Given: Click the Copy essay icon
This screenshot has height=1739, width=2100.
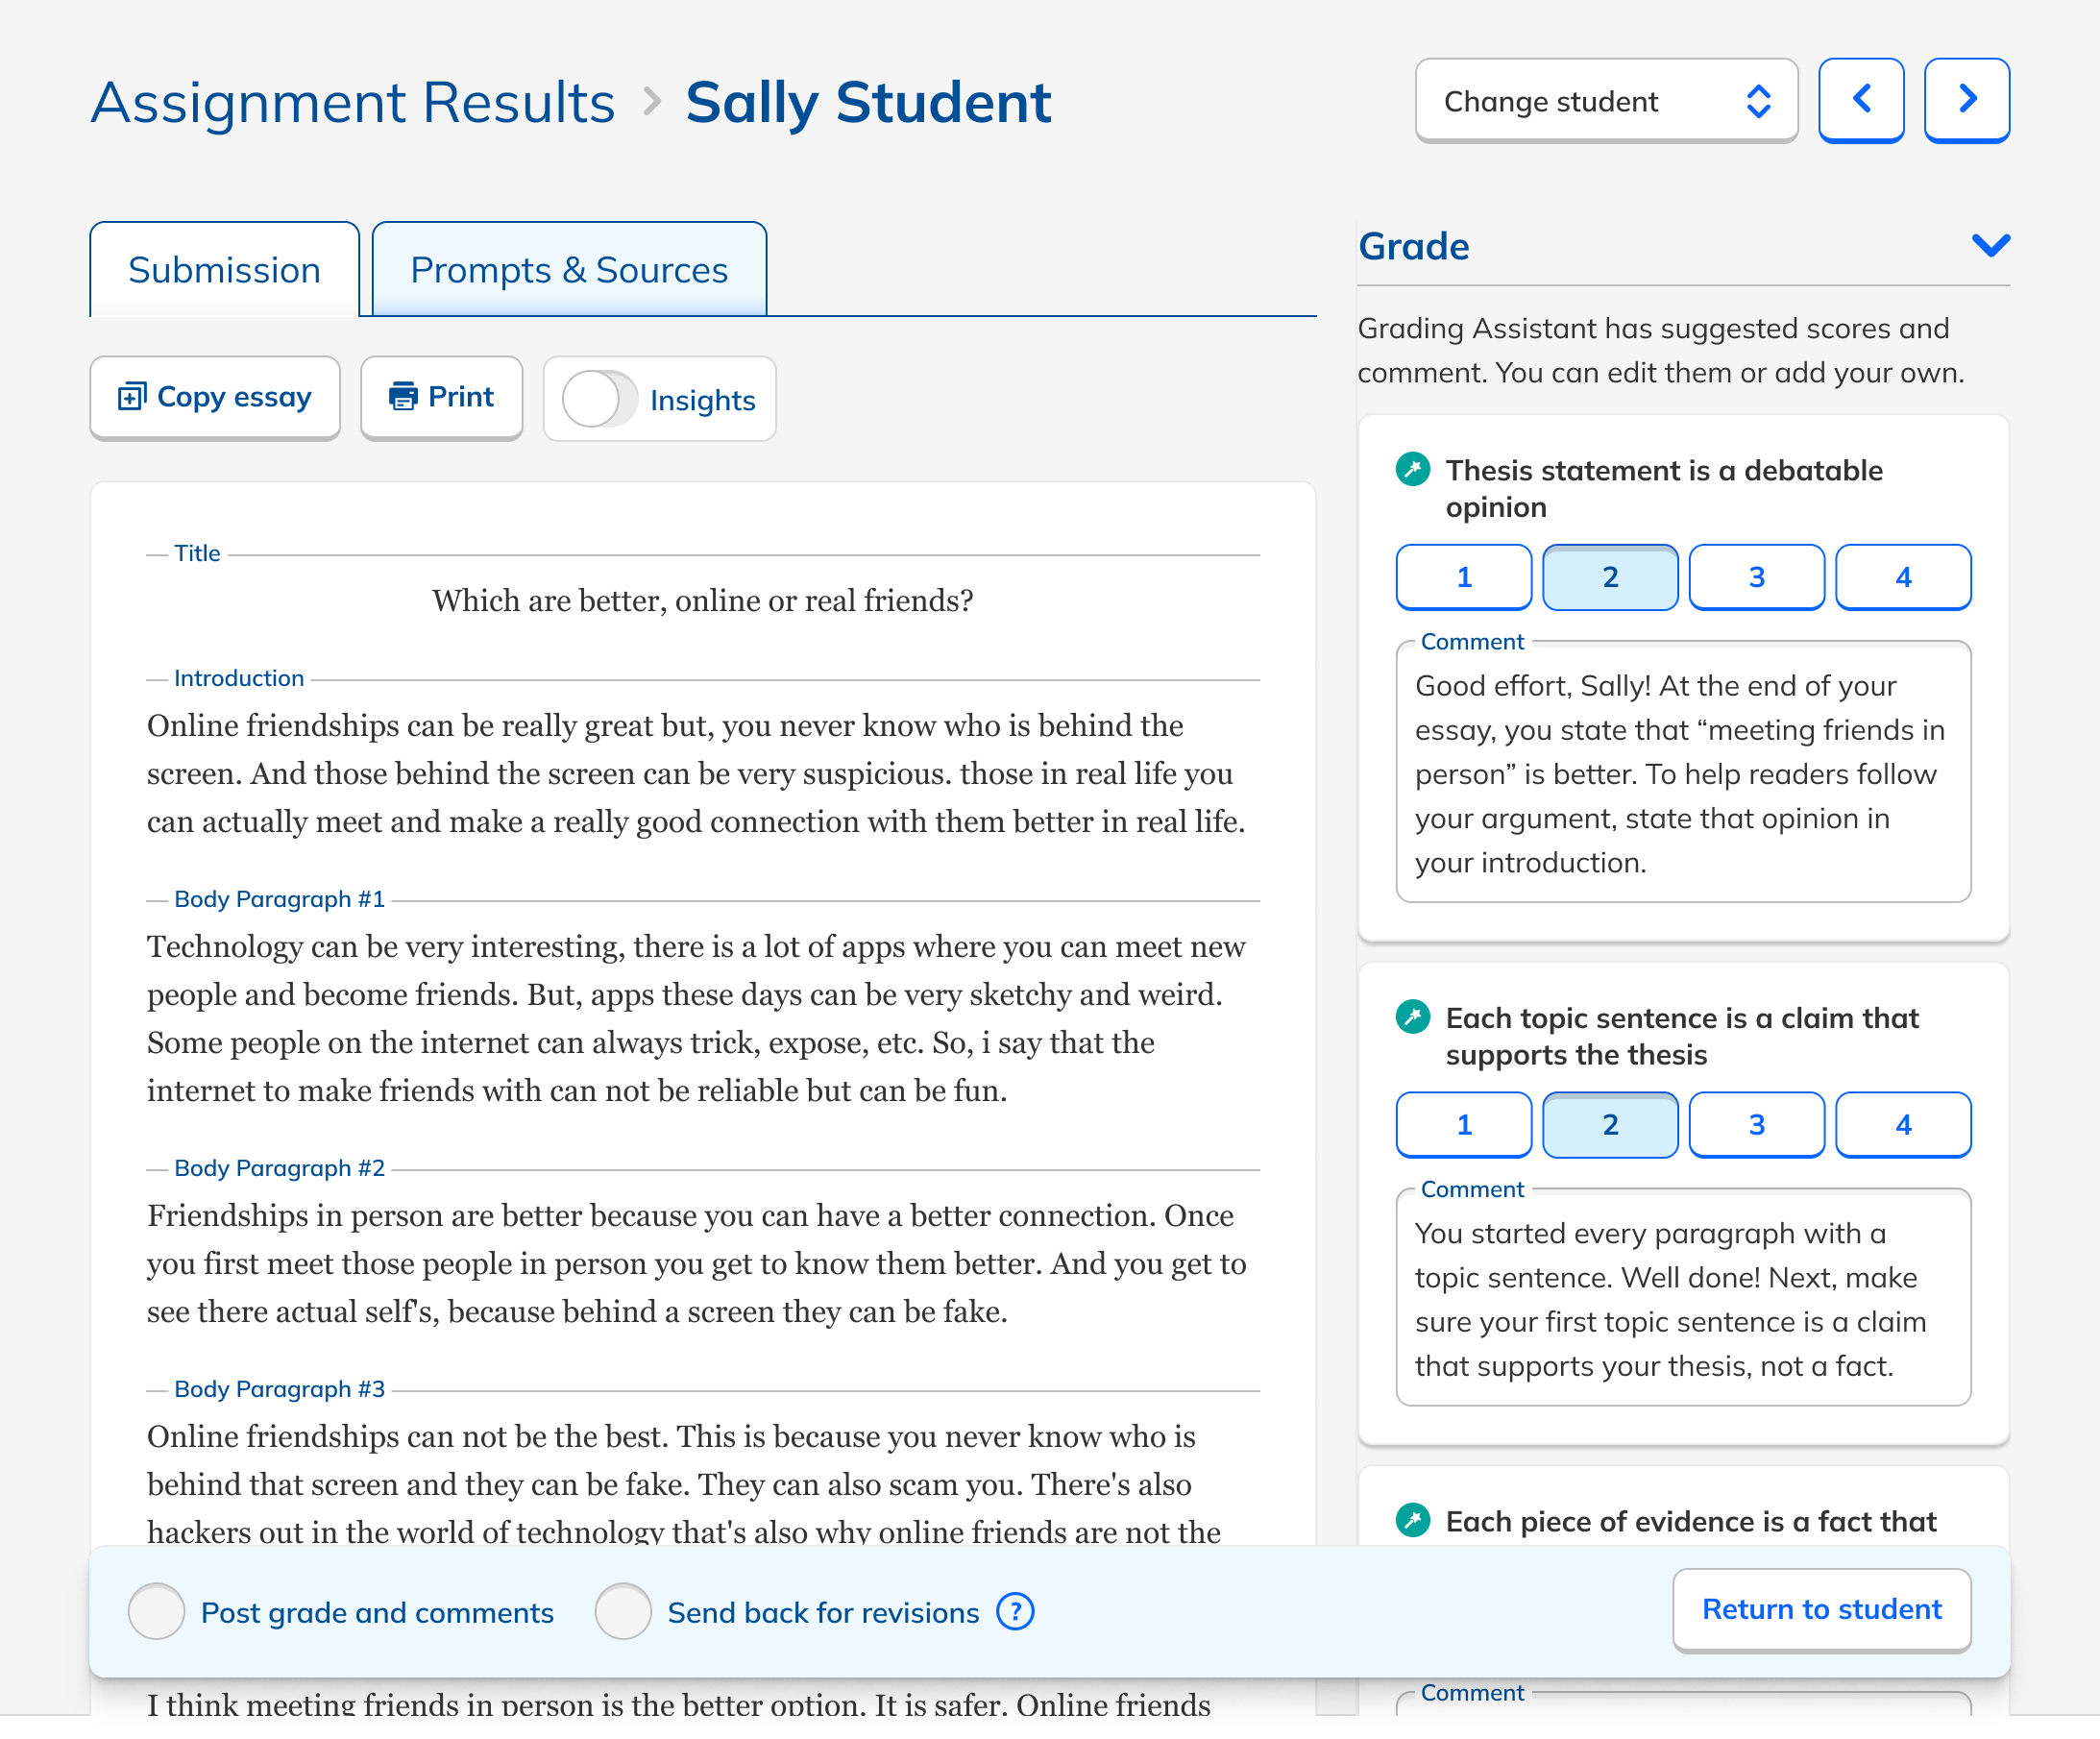Looking at the screenshot, I should click(x=132, y=397).
